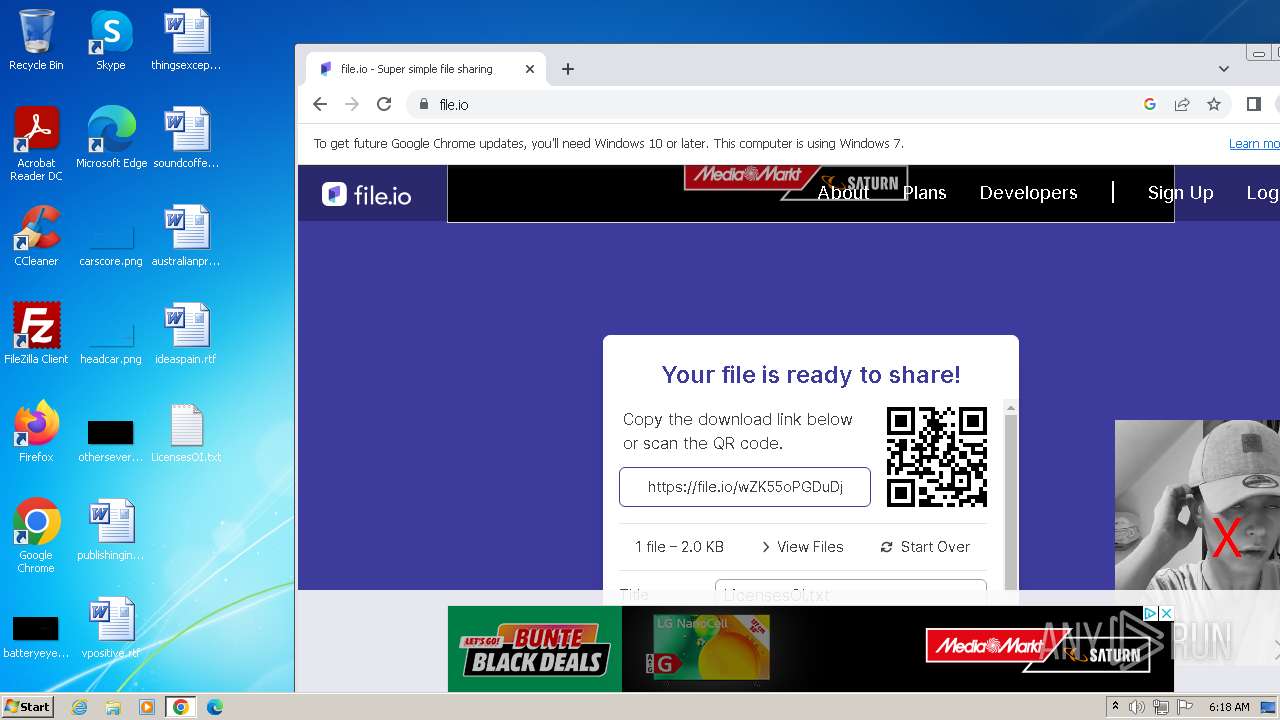The height and width of the screenshot is (720, 1280).
Task: Reload the file.io page
Action: pos(384,104)
